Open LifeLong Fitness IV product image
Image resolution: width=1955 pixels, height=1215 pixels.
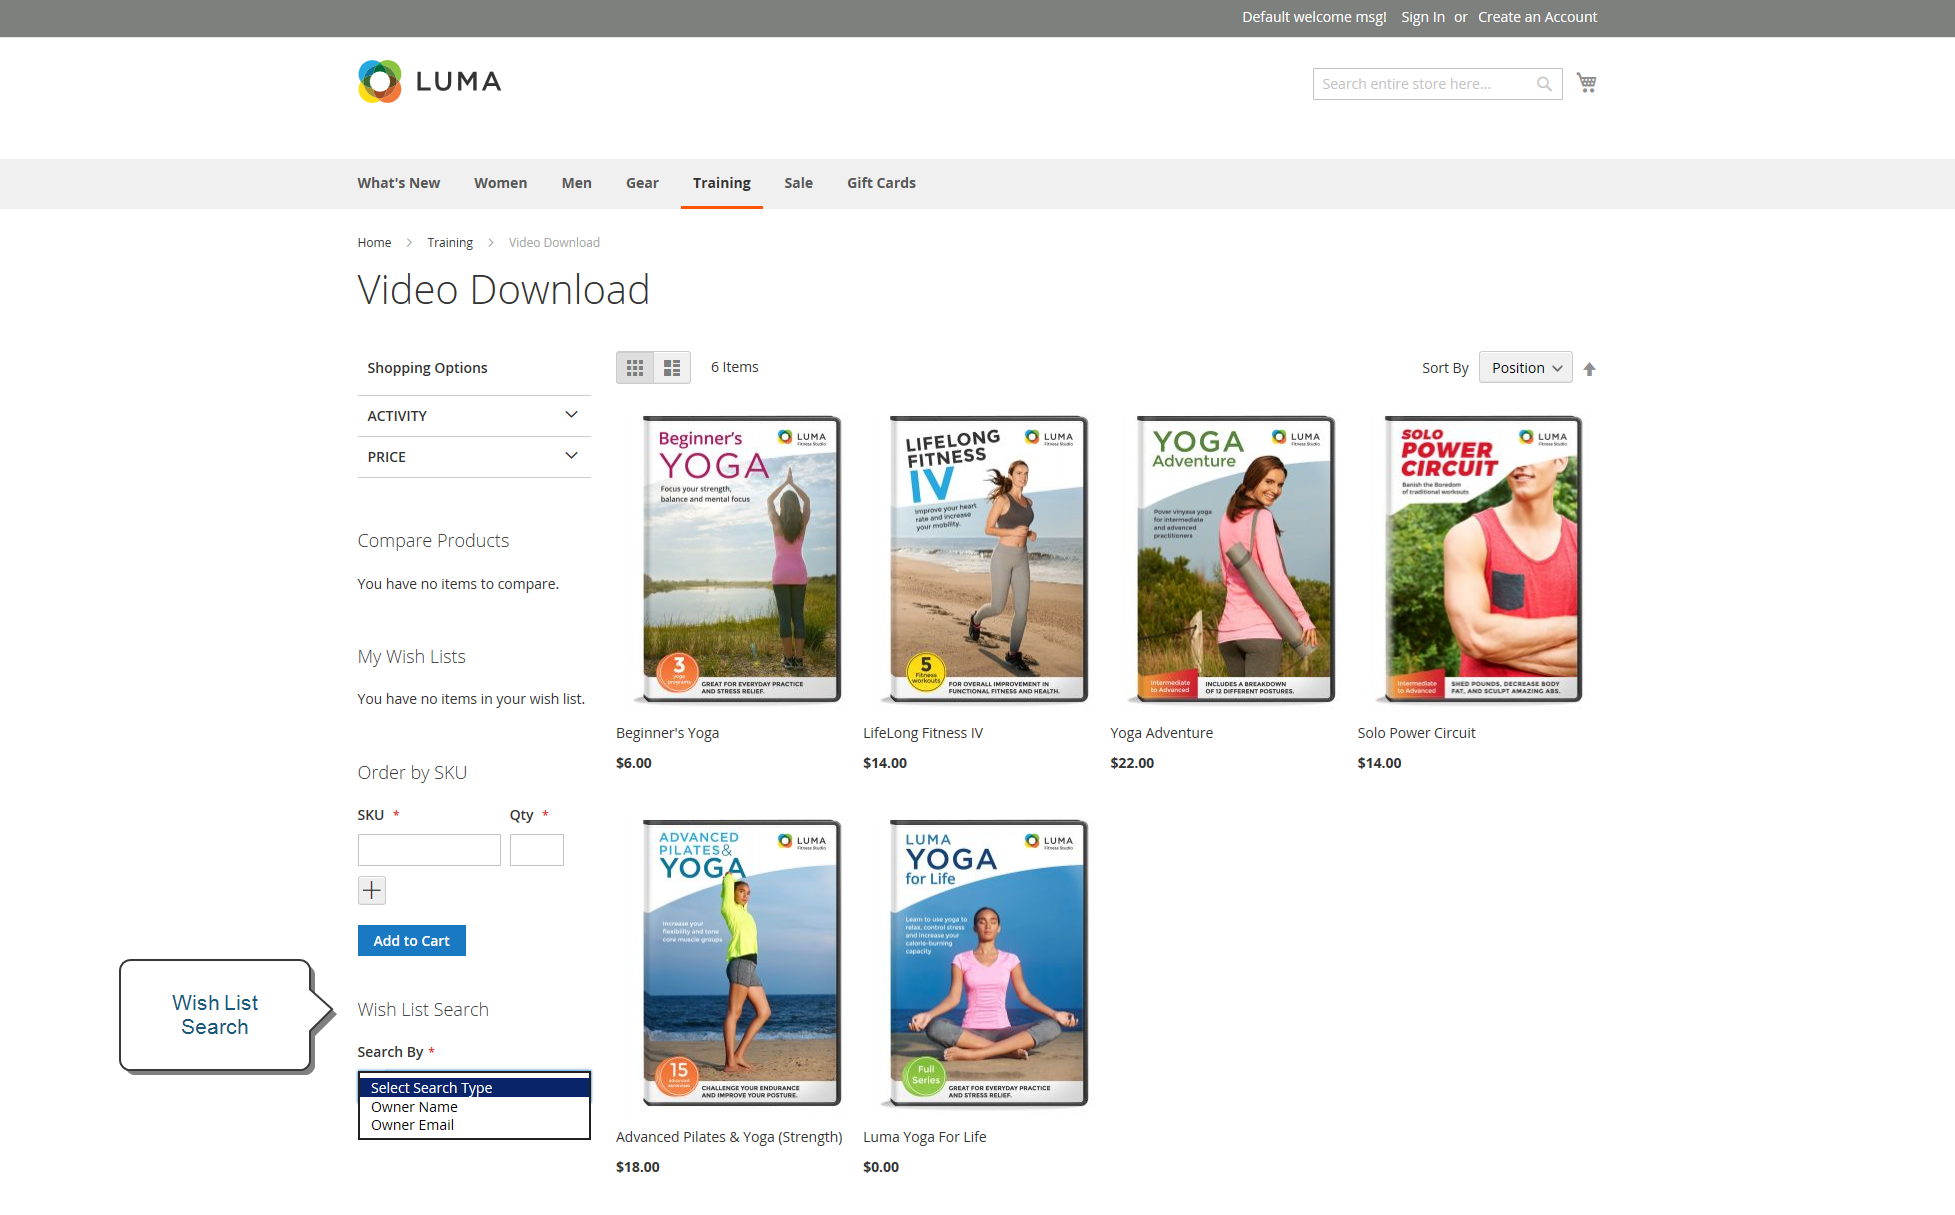pyautogui.click(x=987, y=560)
